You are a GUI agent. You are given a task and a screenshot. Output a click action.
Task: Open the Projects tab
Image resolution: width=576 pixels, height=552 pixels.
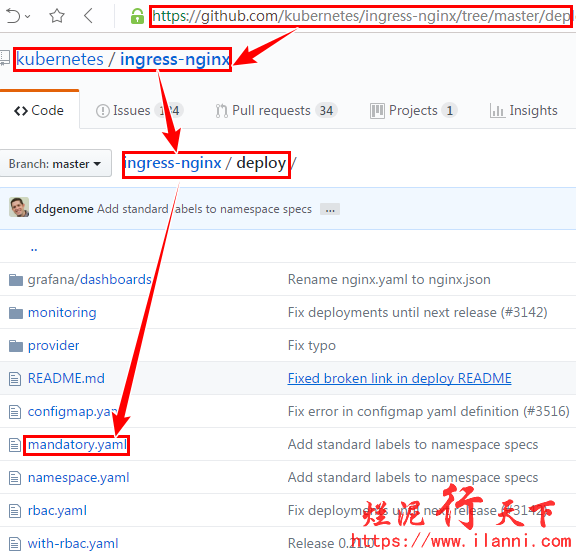(x=413, y=111)
